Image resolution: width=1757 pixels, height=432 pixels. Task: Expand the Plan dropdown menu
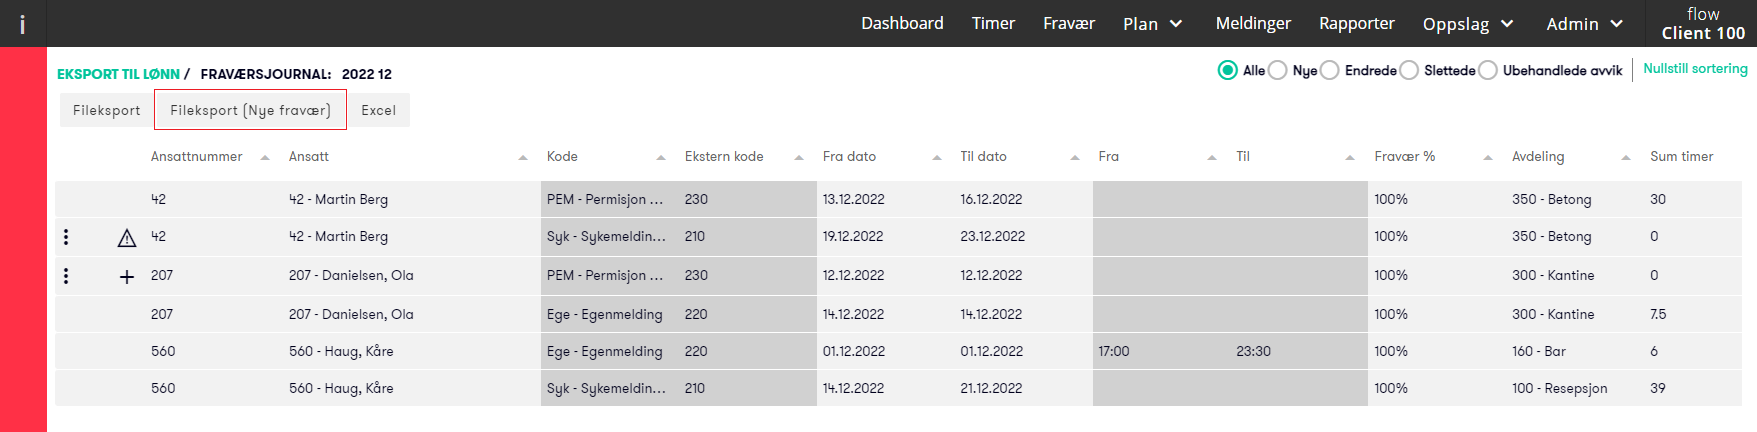(x=1153, y=24)
